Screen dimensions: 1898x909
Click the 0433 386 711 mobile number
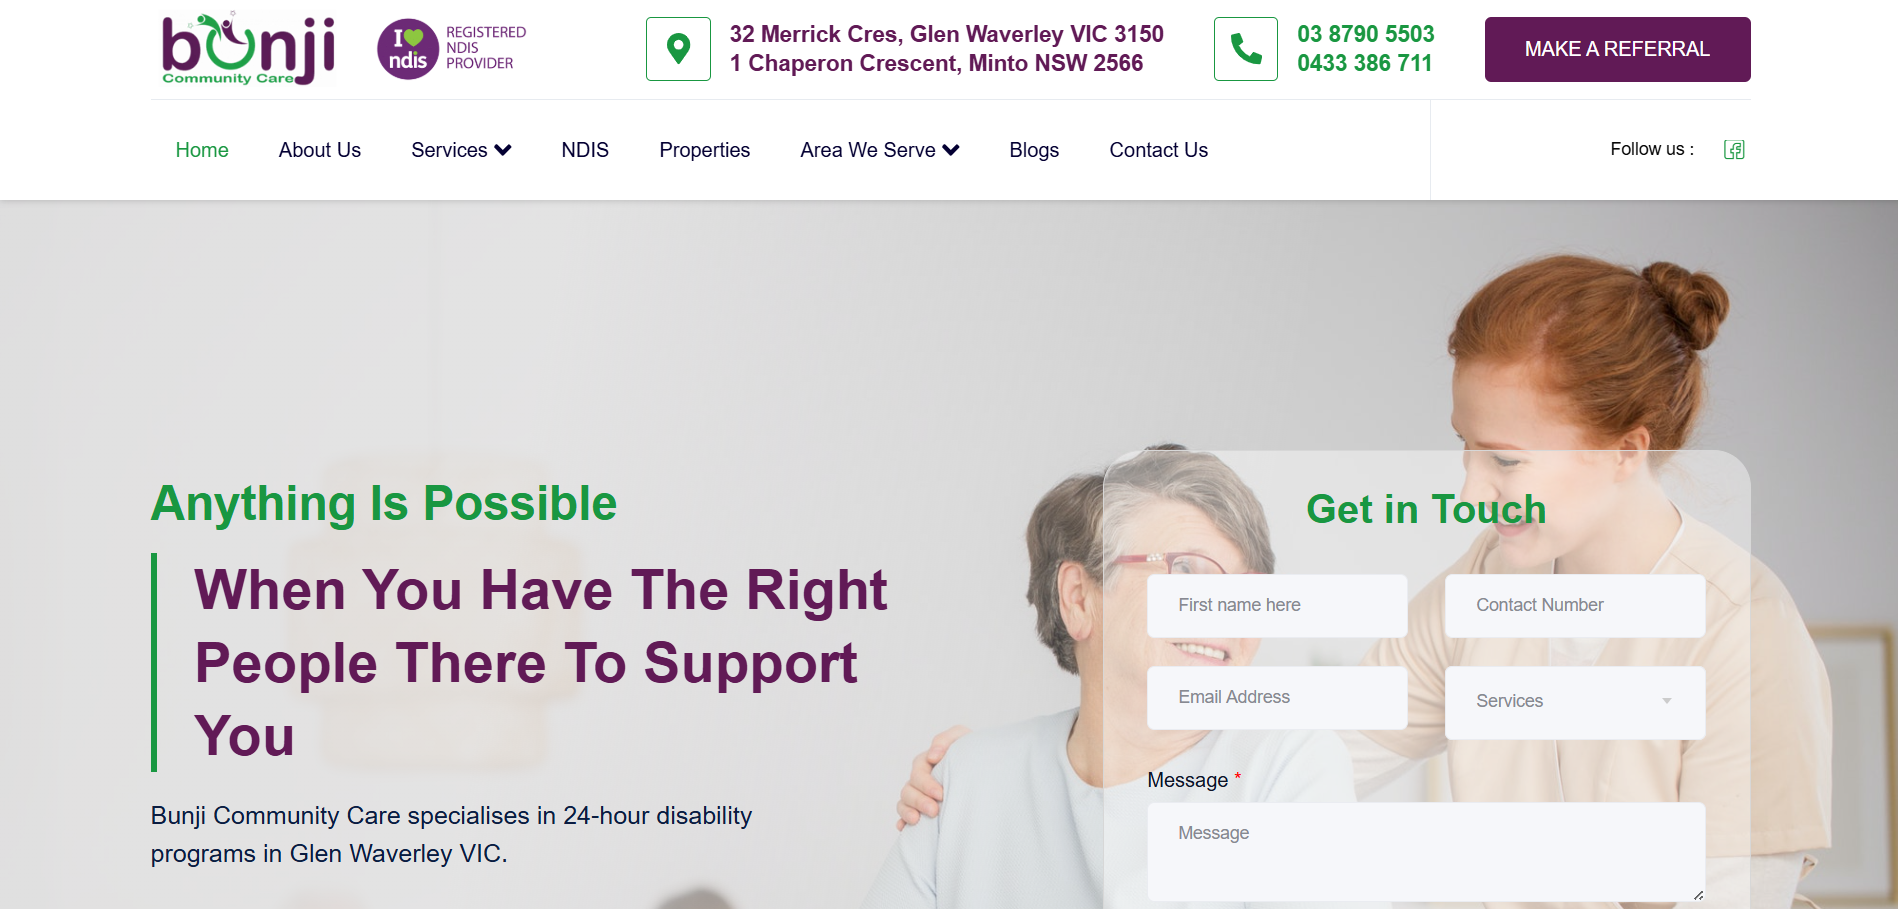pos(1365,63)
